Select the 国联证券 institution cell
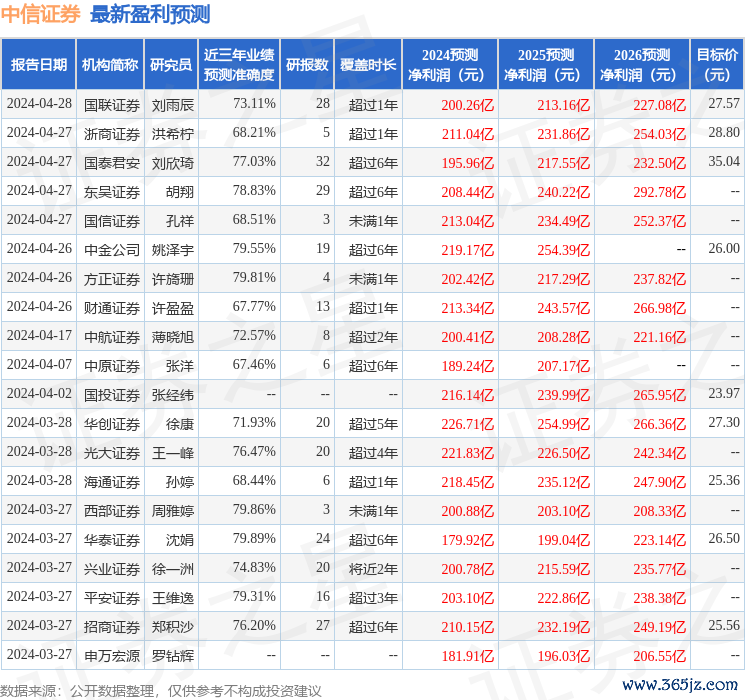 [112, 105]
